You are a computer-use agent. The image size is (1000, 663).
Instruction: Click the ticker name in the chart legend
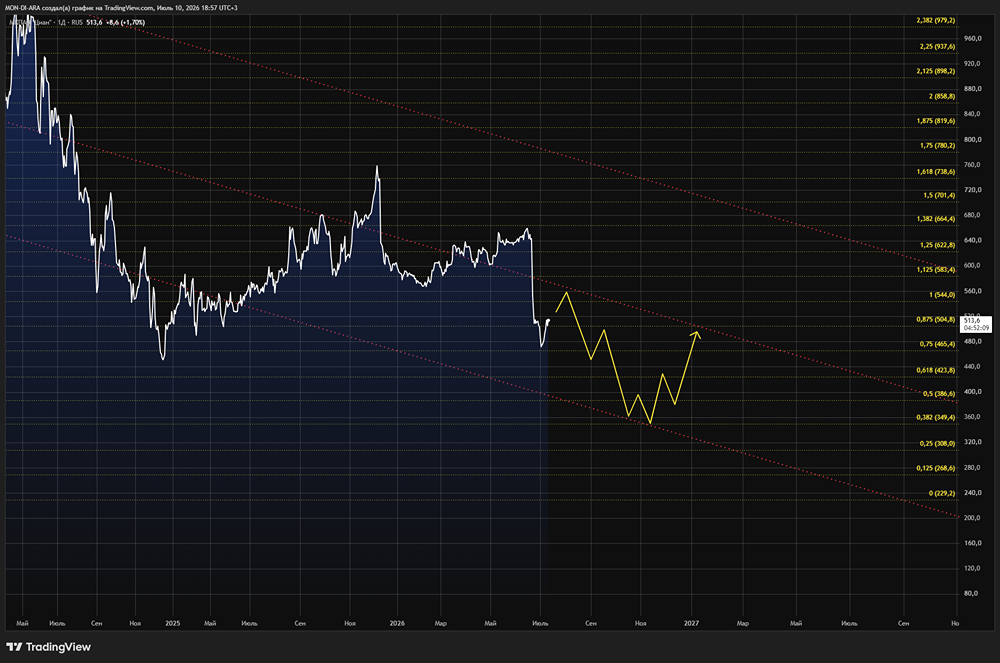coord(31,22)
